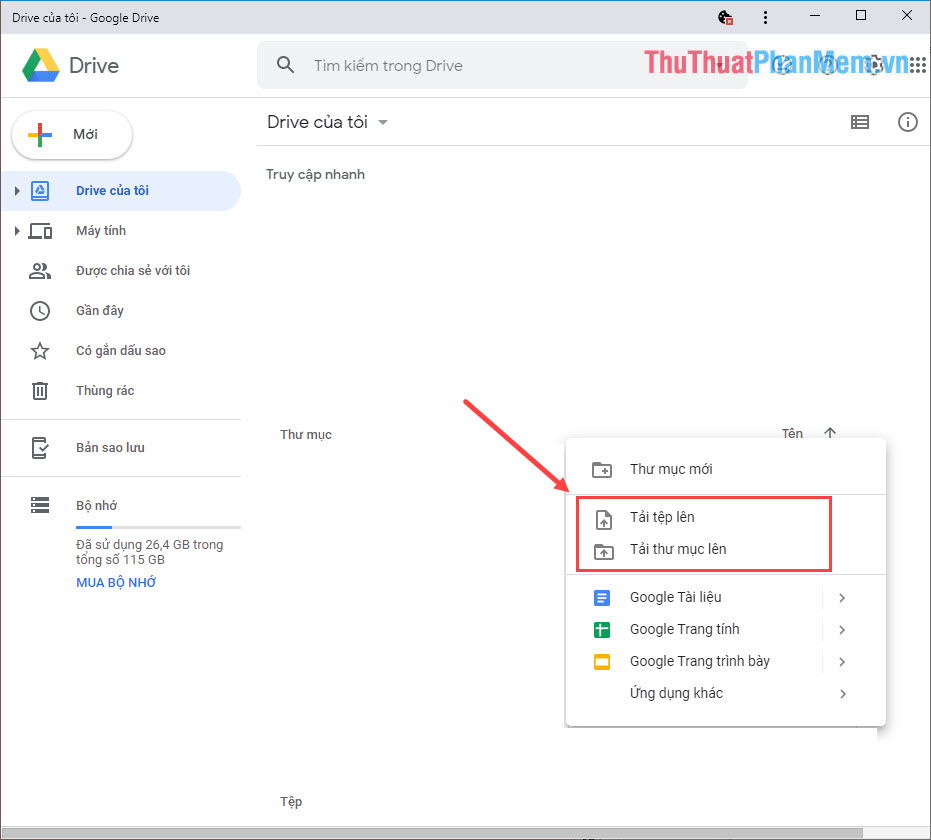Click the search magnifier icon
The image size is (931, 840).
tap(285, 64)
